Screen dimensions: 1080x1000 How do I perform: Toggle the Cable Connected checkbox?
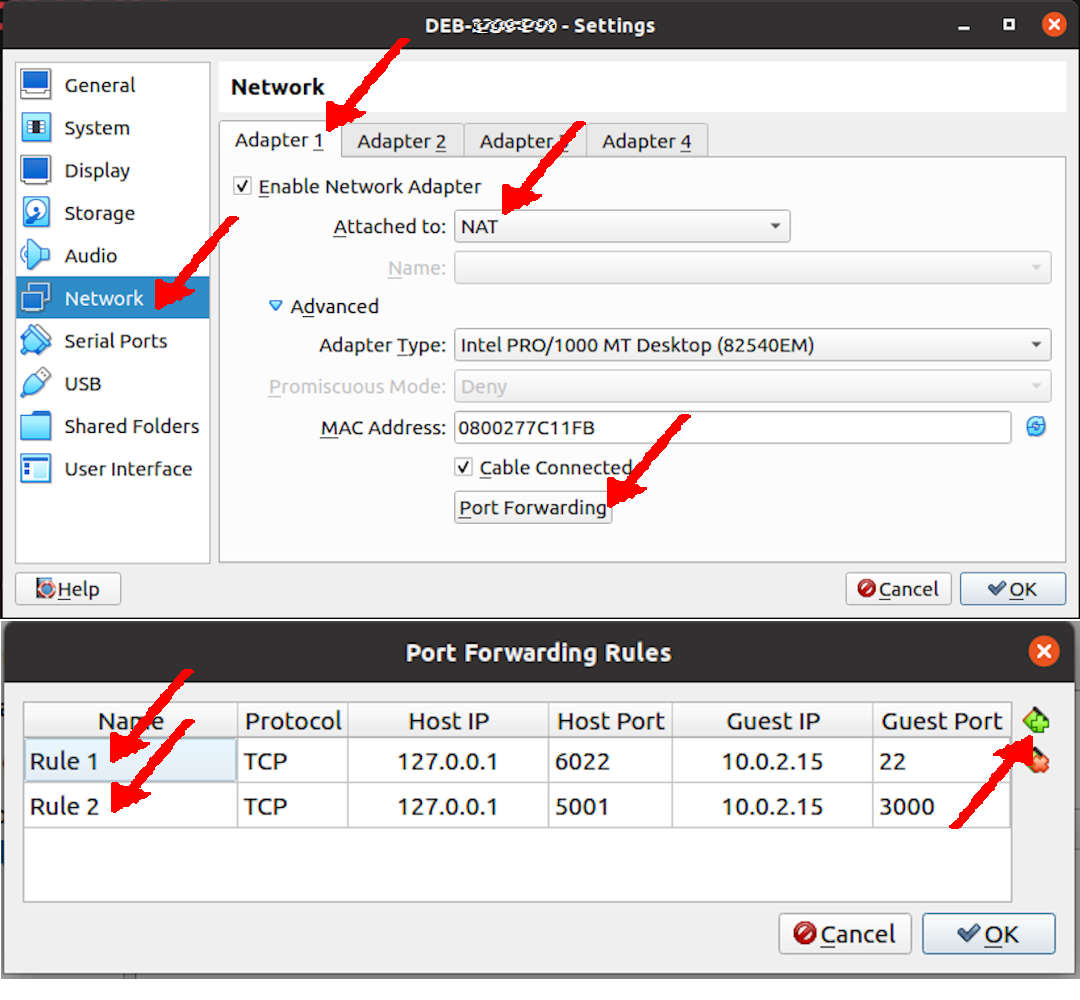tap(464, 467)
